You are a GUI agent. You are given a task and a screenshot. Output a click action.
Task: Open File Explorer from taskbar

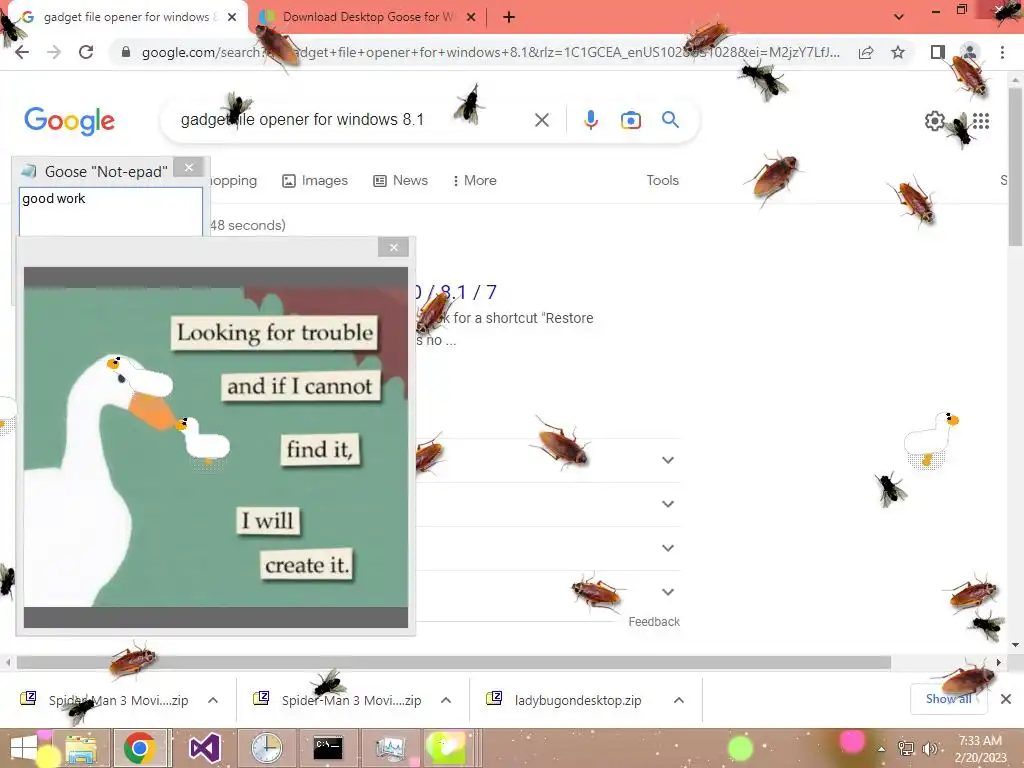81,748
